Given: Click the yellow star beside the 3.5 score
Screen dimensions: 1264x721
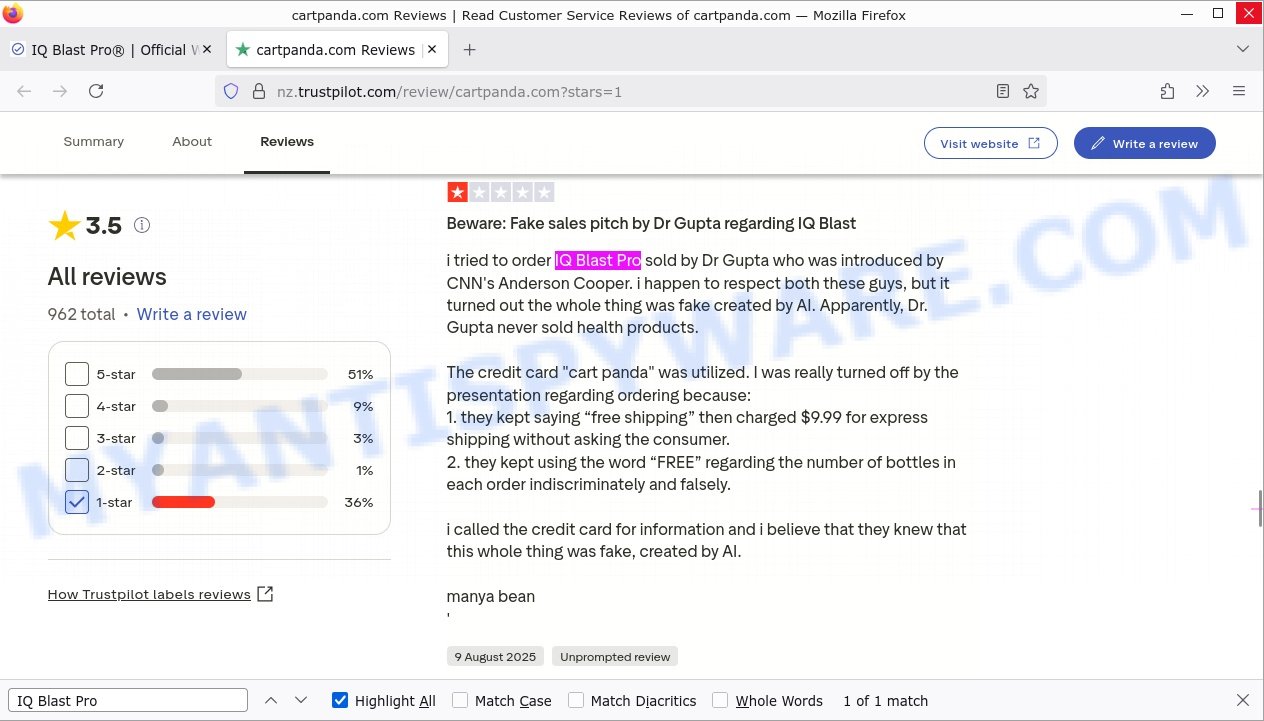Looking at the screenshot, I should click(64, 226).
